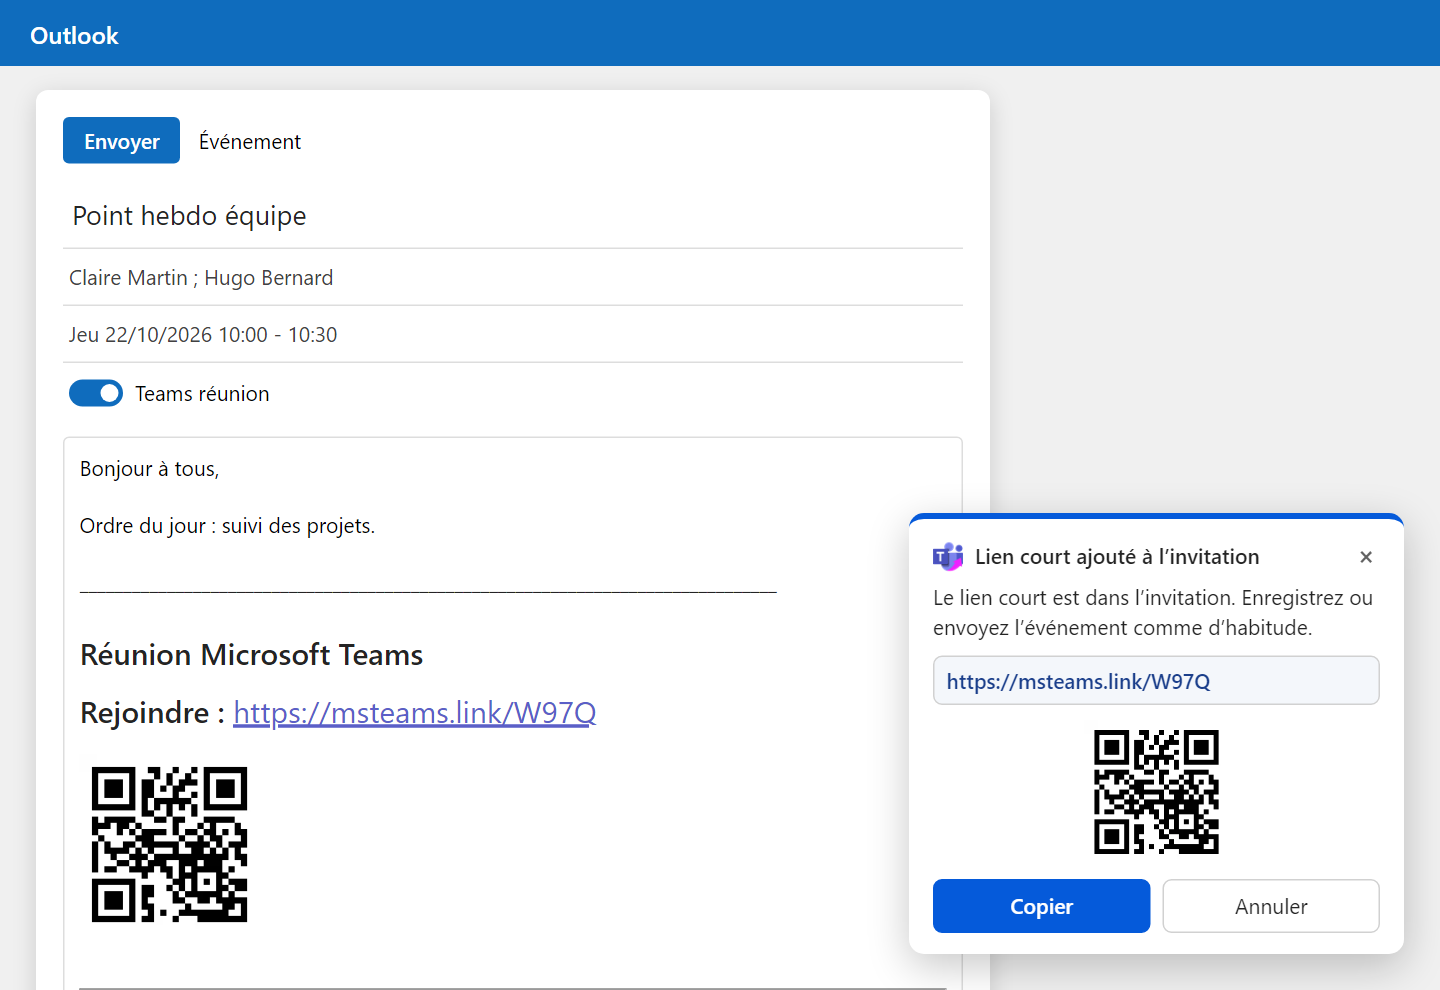This screenshot has width=1440, height=990.
Task: Click the heading Réunion Microsoft Teams
Action: (251, 655)
